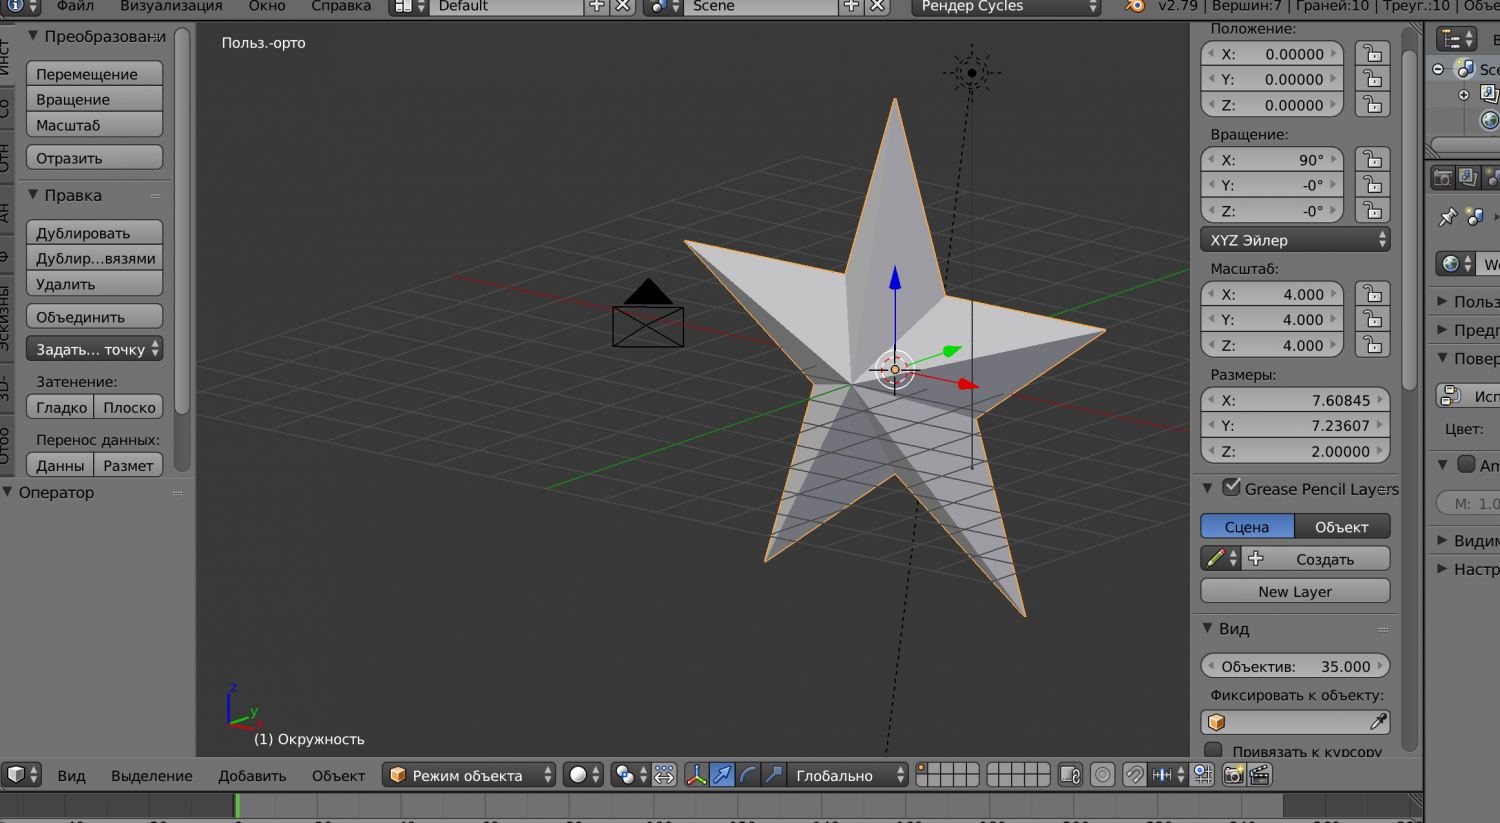Image resolution: width=1500 pixels, height=823 pixels.
Task: Open the Визуализация menu in top bar
Action: (171, 7)
